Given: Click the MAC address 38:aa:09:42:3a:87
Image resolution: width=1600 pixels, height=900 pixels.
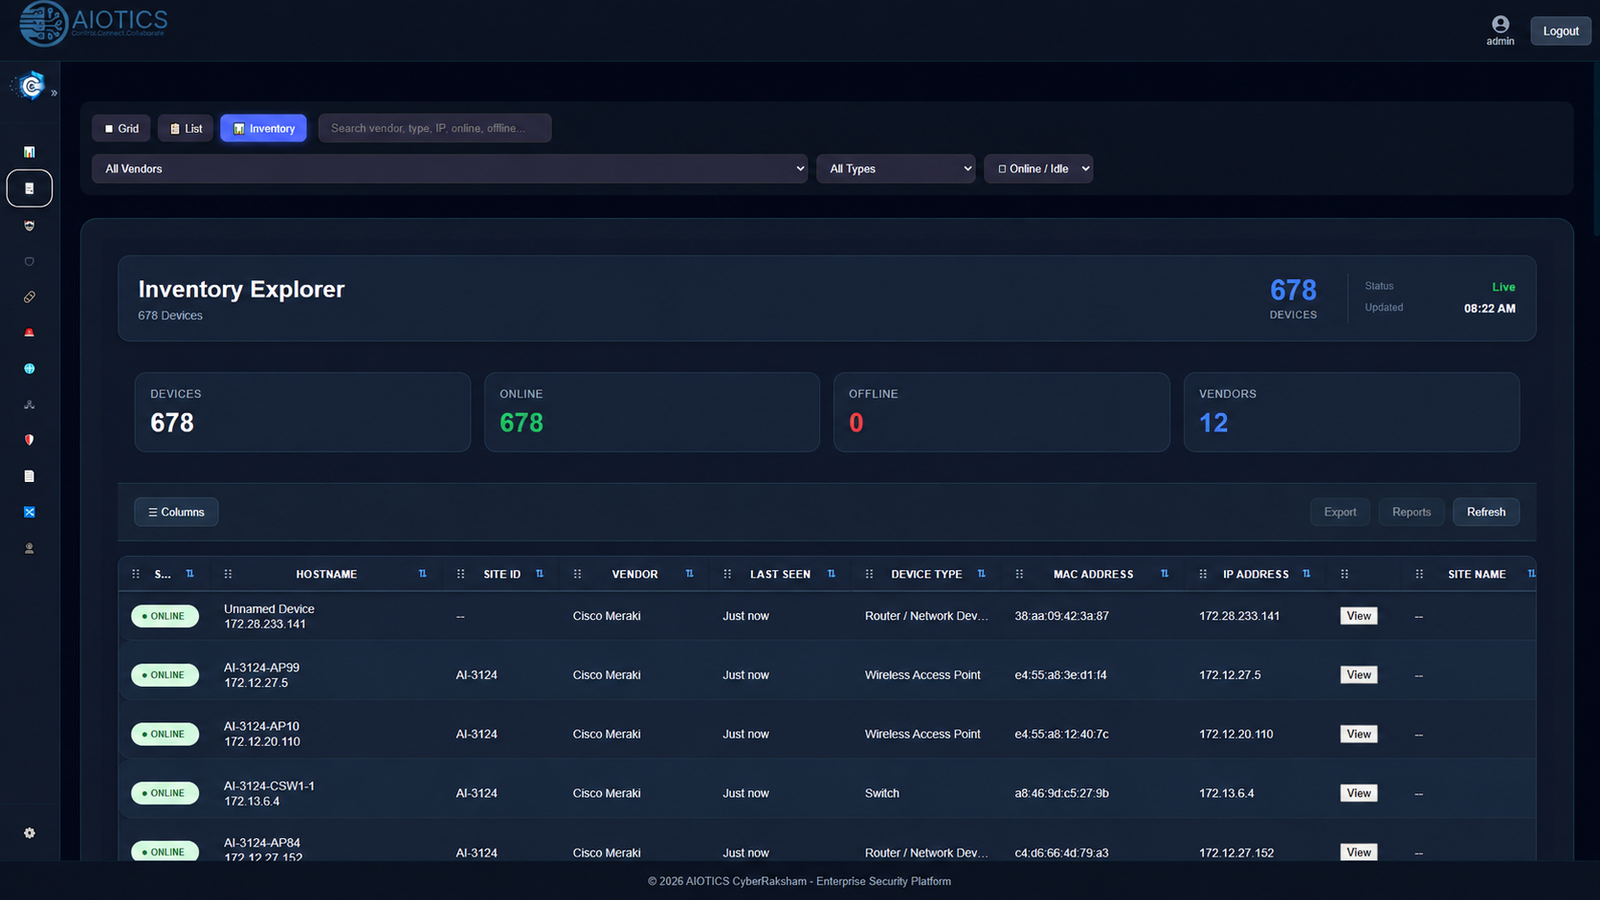Looking at the screenshot, I should click(1061, 616).
